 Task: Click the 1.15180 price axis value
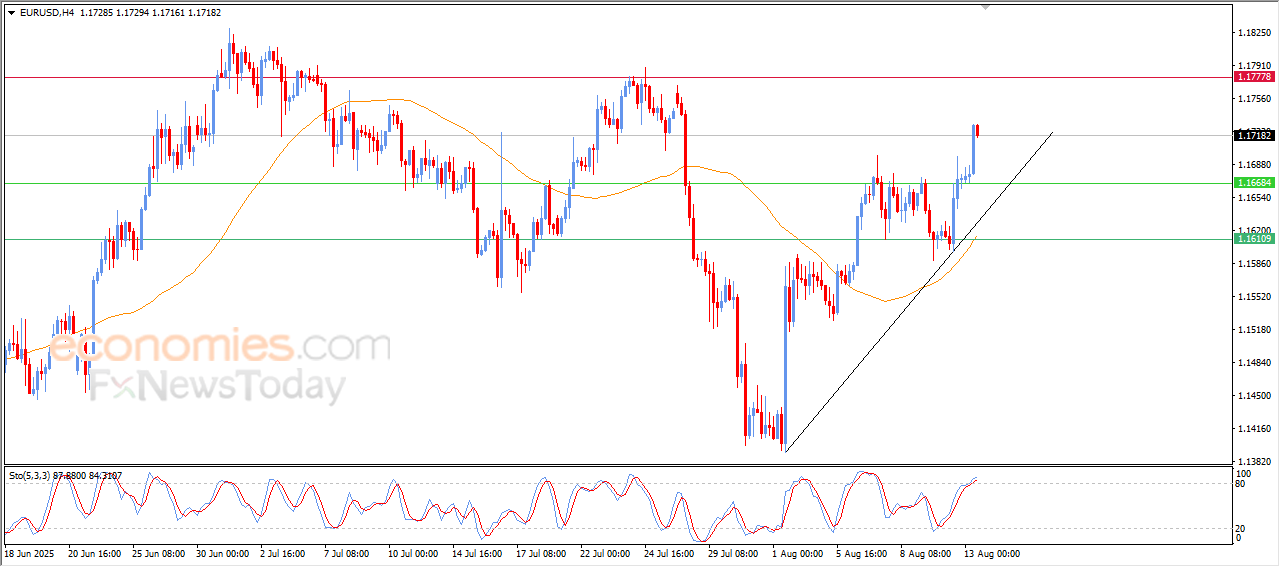tap(1254, 330)
